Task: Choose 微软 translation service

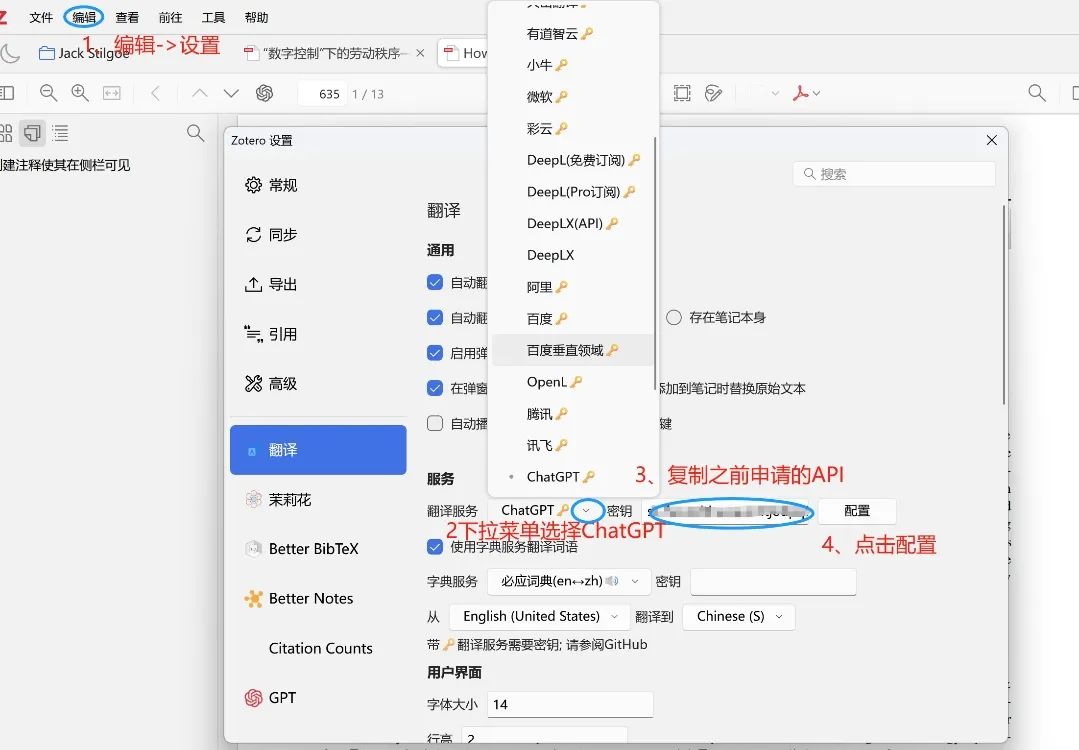Action: (x=572, y=97)
